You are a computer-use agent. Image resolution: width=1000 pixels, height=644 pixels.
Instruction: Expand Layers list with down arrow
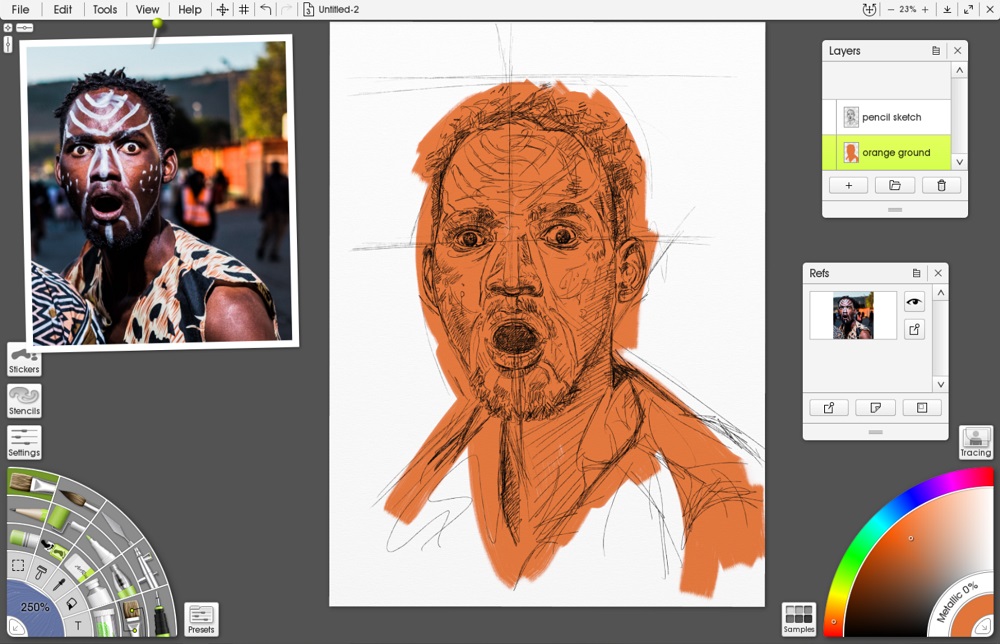(x=959, y=162)
